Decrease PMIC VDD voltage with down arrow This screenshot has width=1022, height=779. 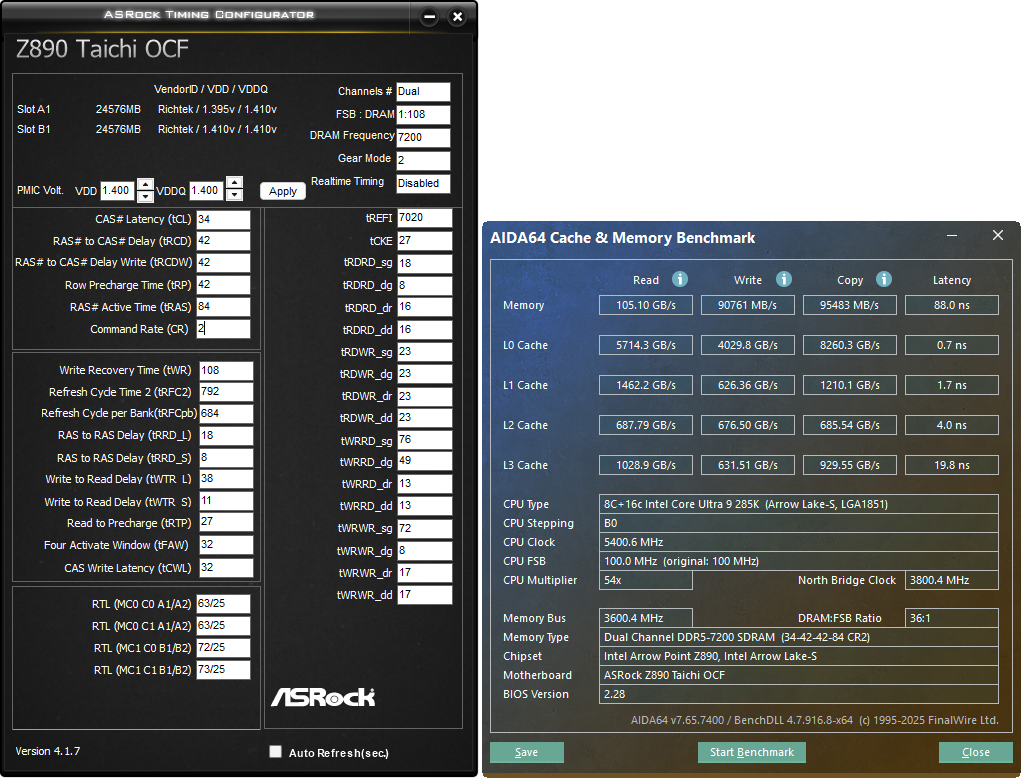pyautogui.click(x=145, y=196)
